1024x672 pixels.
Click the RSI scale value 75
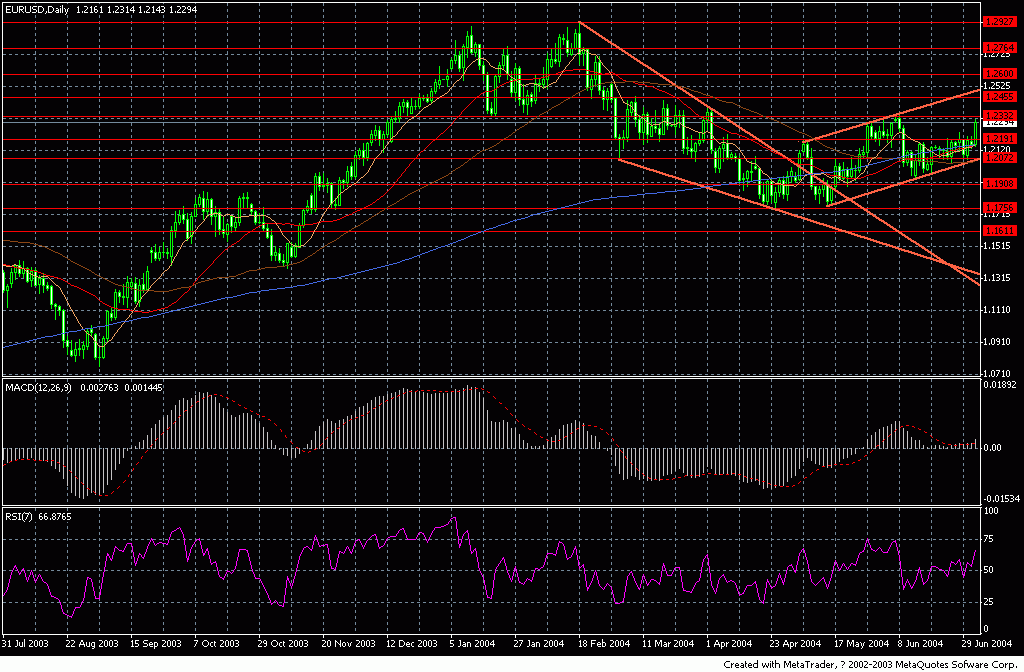989,539
